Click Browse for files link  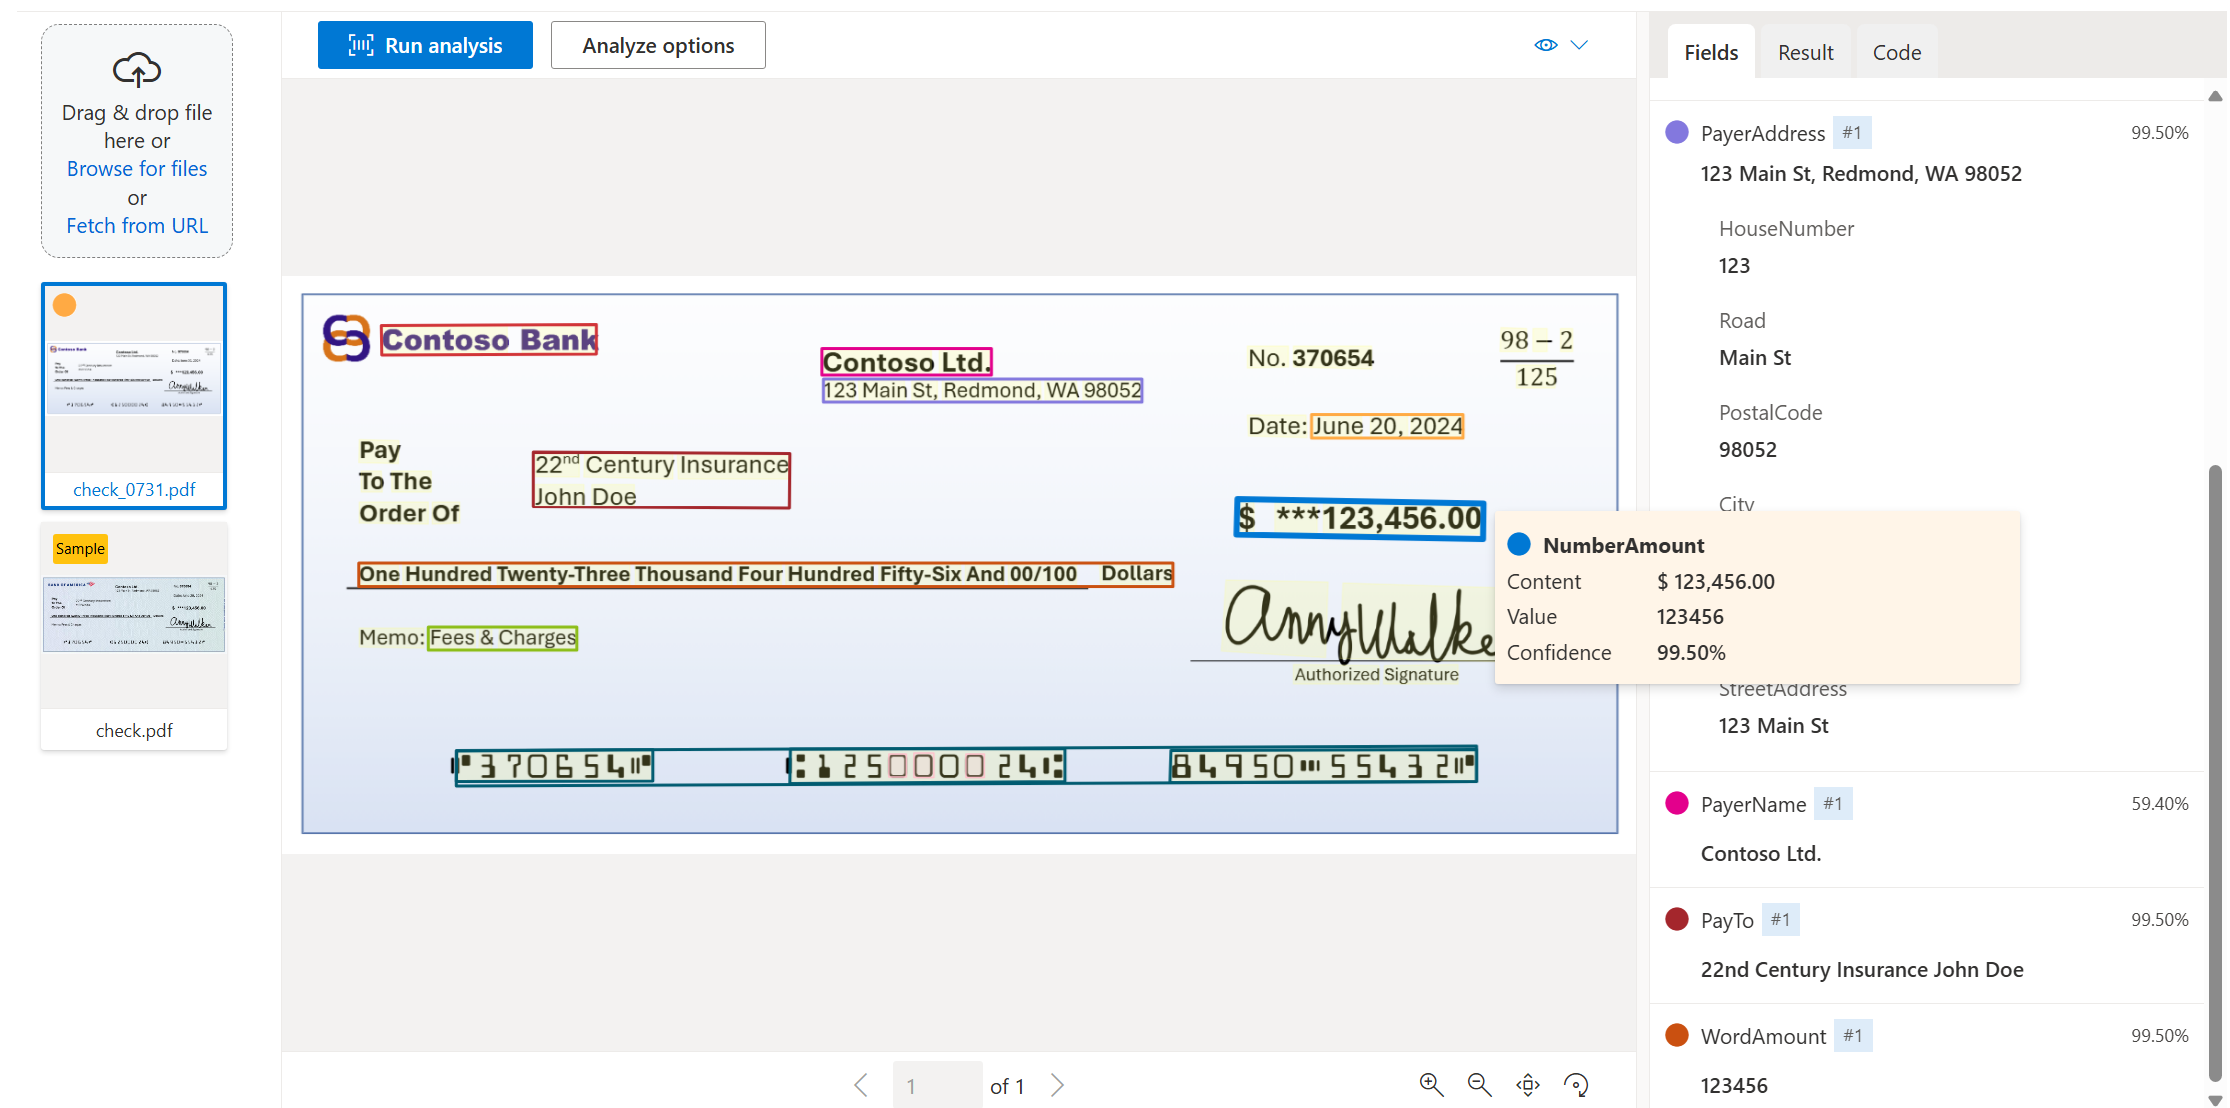click(138, 168)
